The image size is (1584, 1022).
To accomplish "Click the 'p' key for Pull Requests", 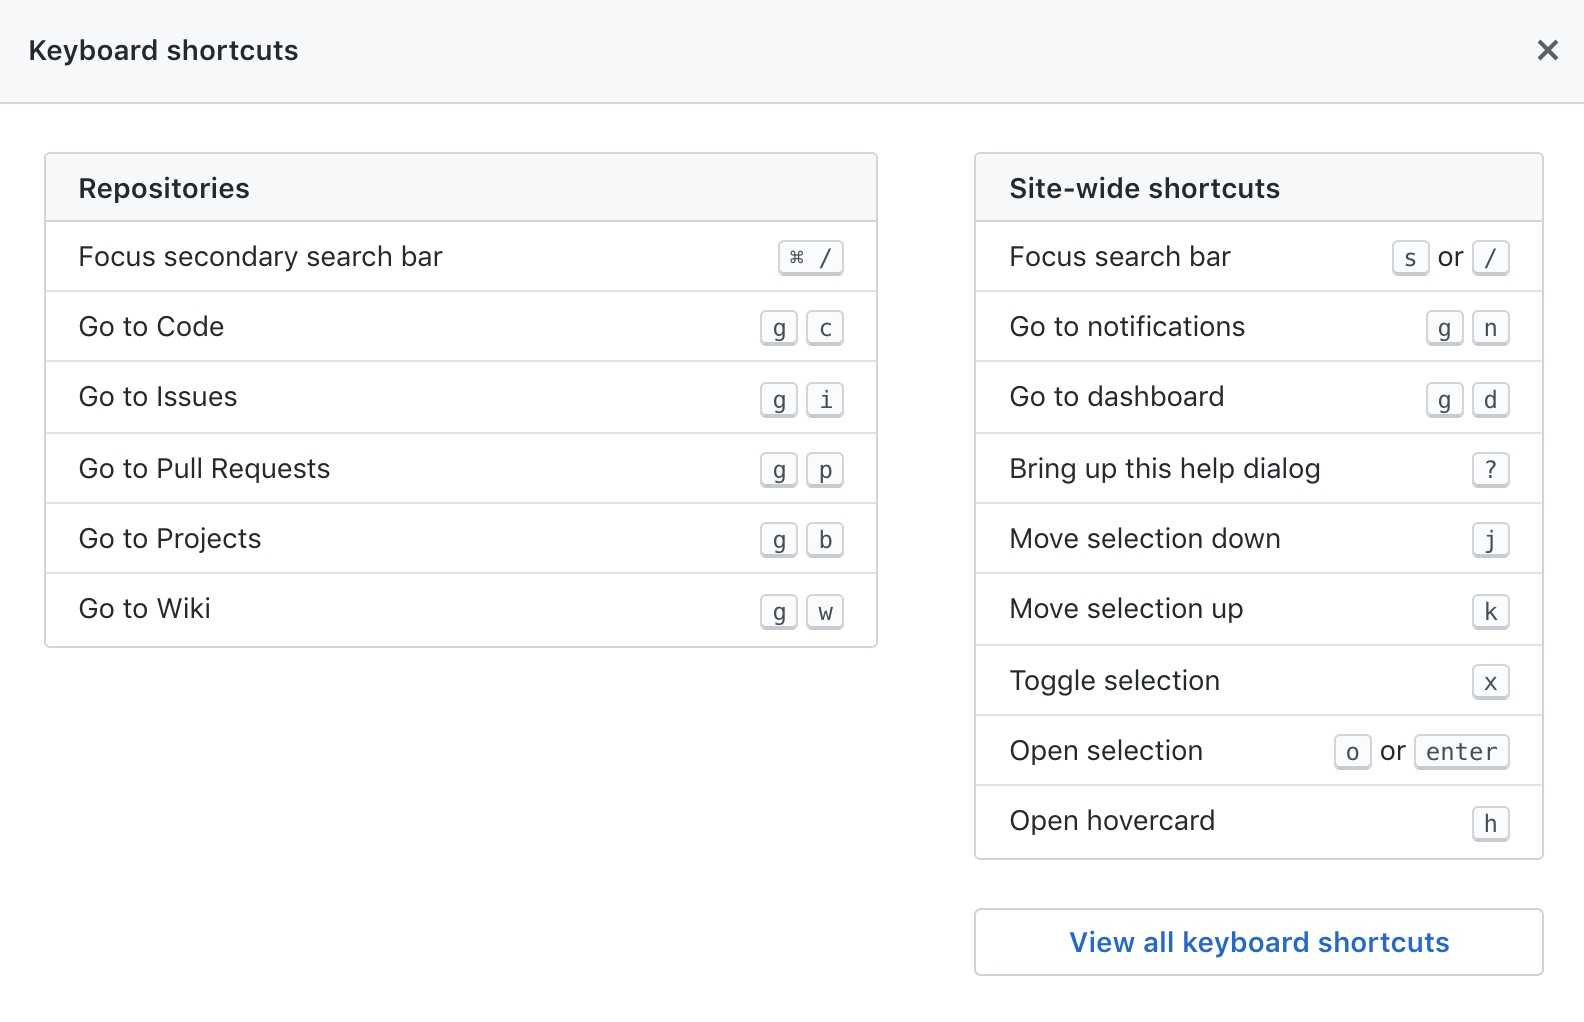I will [825, 470].
